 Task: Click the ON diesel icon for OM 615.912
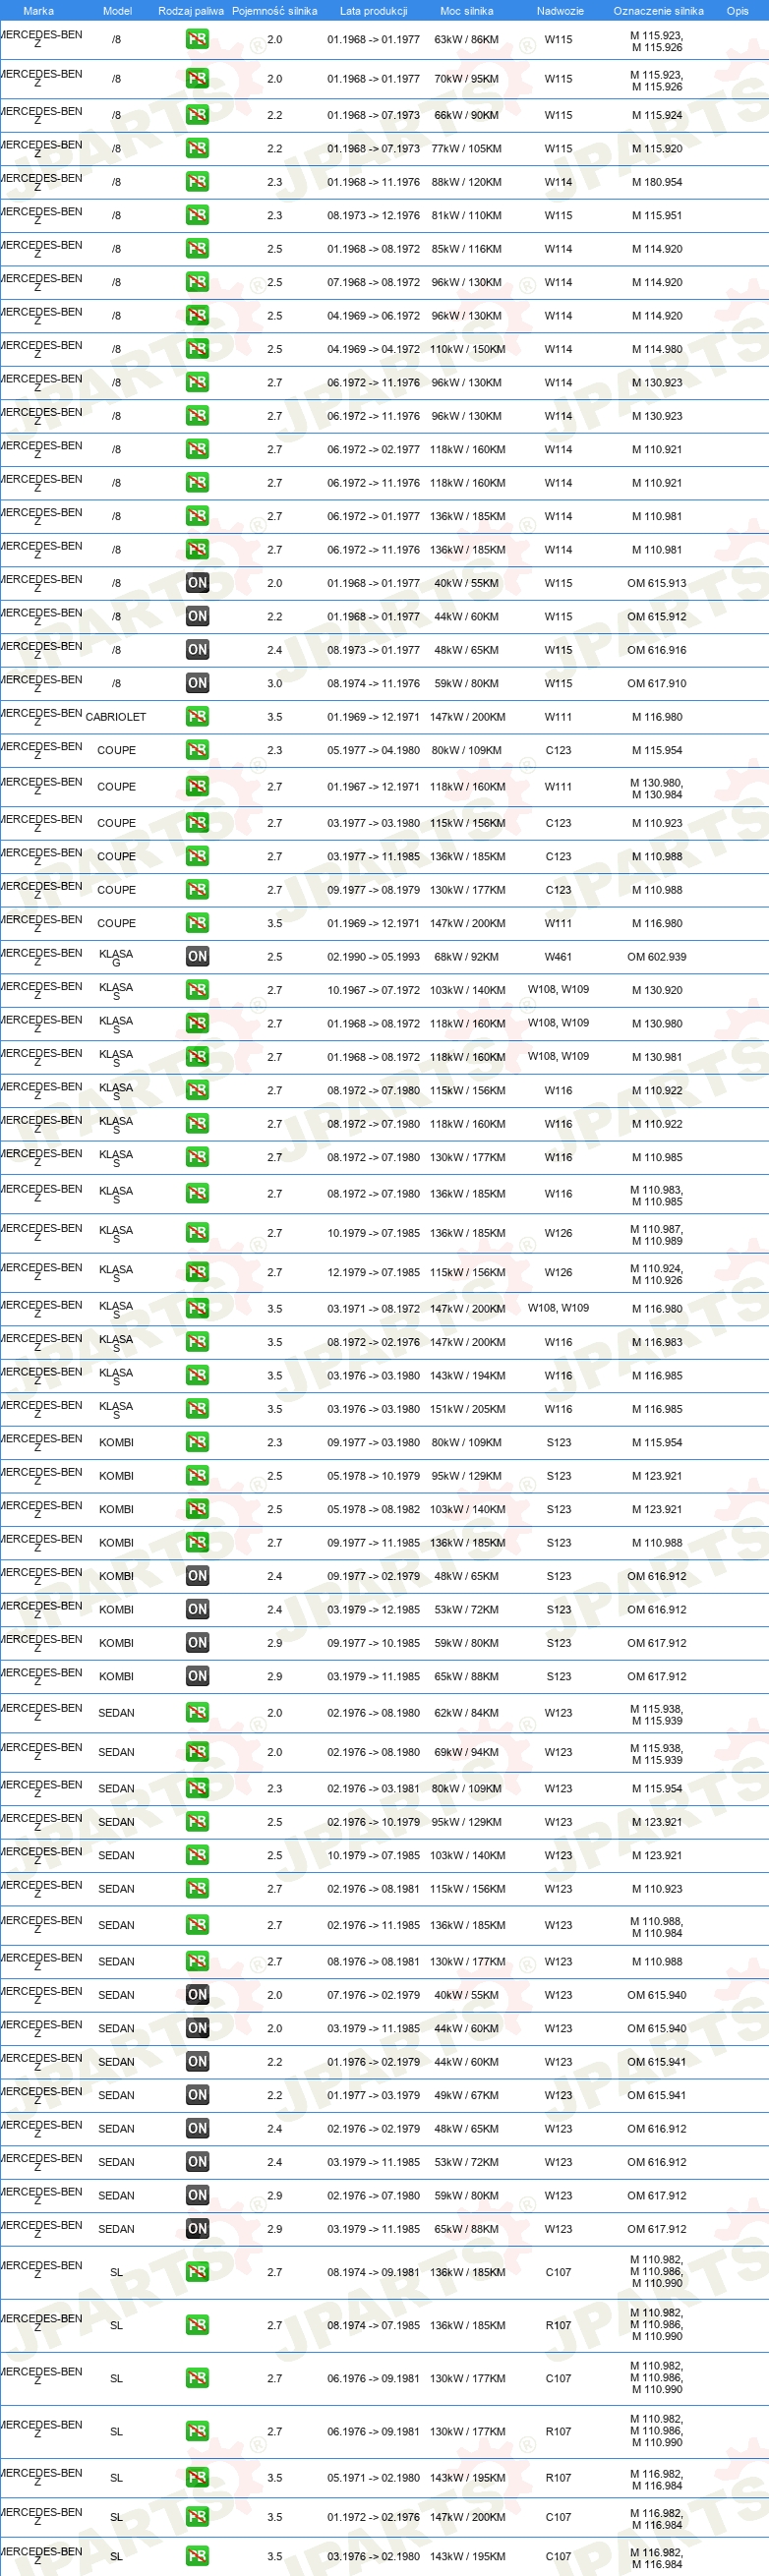(197, 616)
